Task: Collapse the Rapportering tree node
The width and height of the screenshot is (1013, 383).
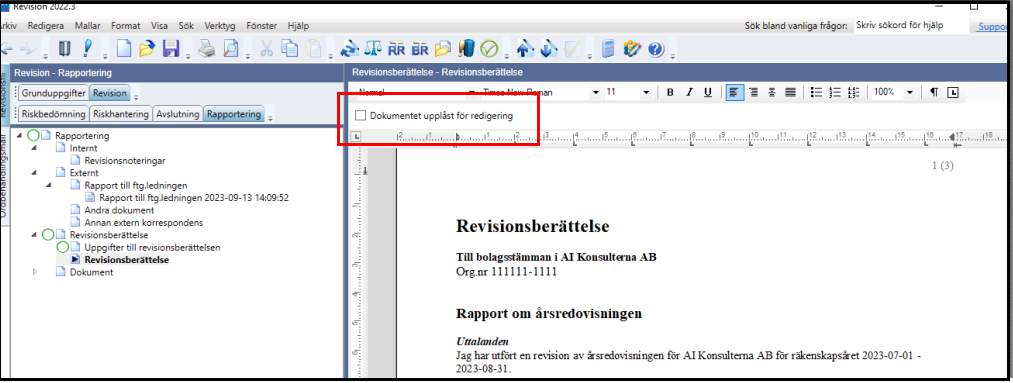Action: [19, 136]
